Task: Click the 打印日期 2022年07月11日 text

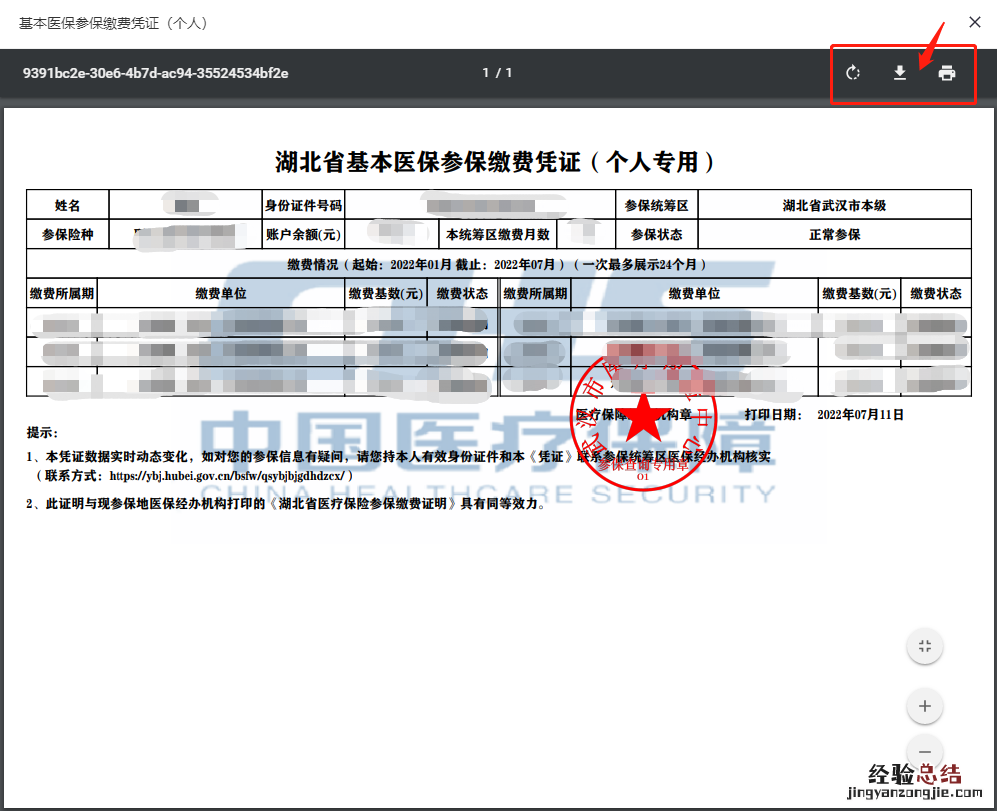Action: (x=824, y=414)
